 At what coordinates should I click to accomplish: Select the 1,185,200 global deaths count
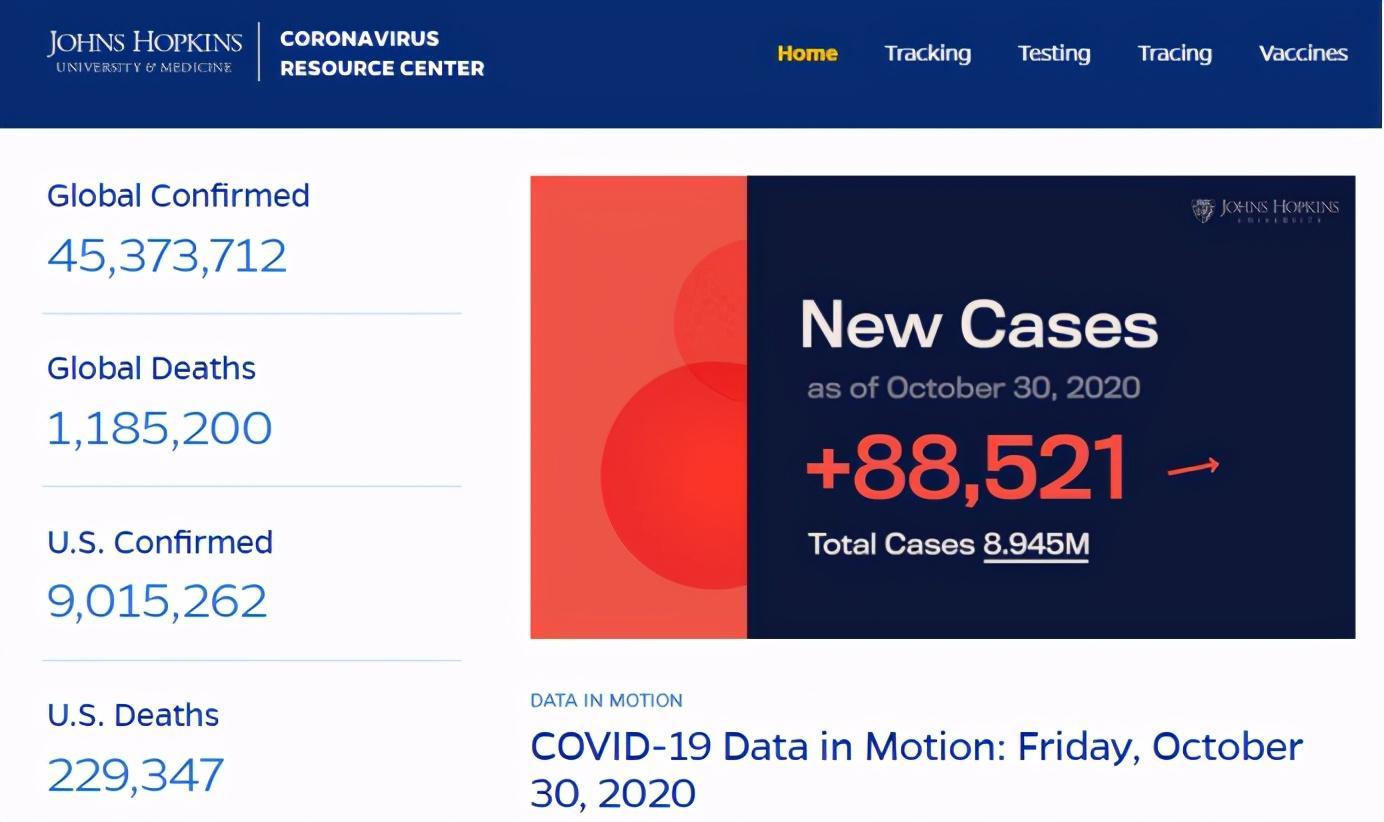pyautogui.click(x=159, y=428)
